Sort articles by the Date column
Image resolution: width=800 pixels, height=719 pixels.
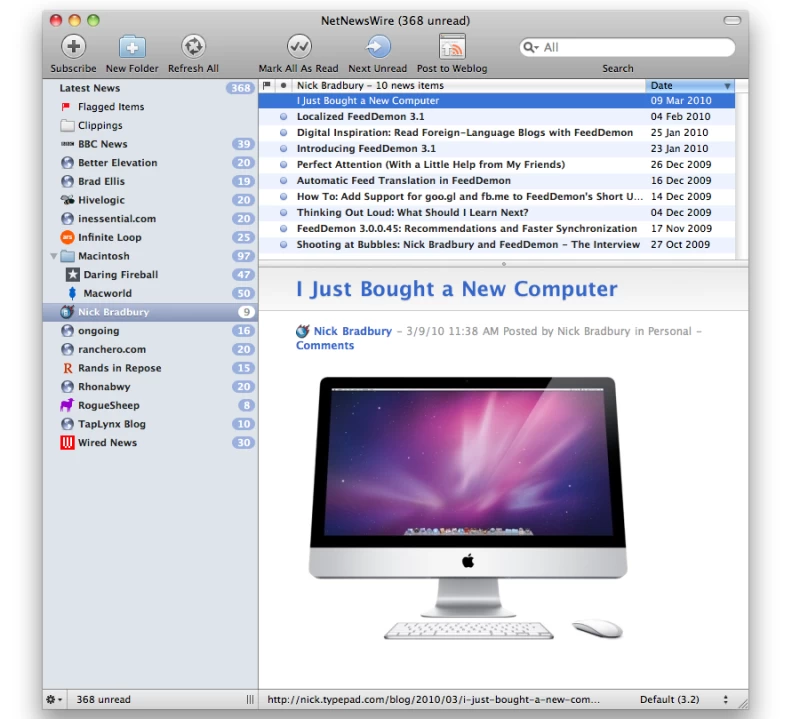[x=690, y=86]
